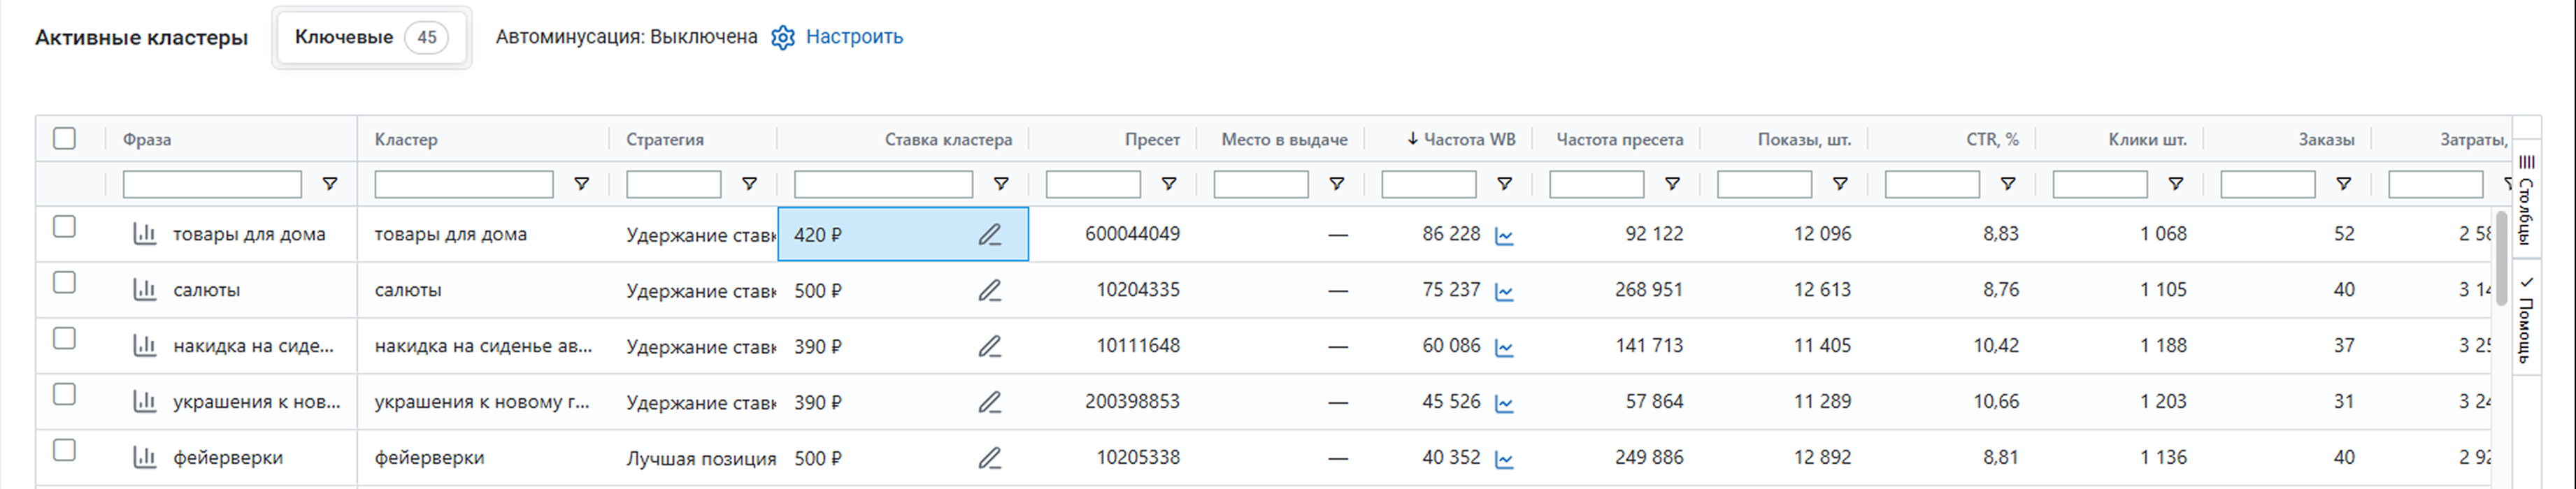Open statistics chart icon for товары для дома
The image size is (2576, 489).
145,234
